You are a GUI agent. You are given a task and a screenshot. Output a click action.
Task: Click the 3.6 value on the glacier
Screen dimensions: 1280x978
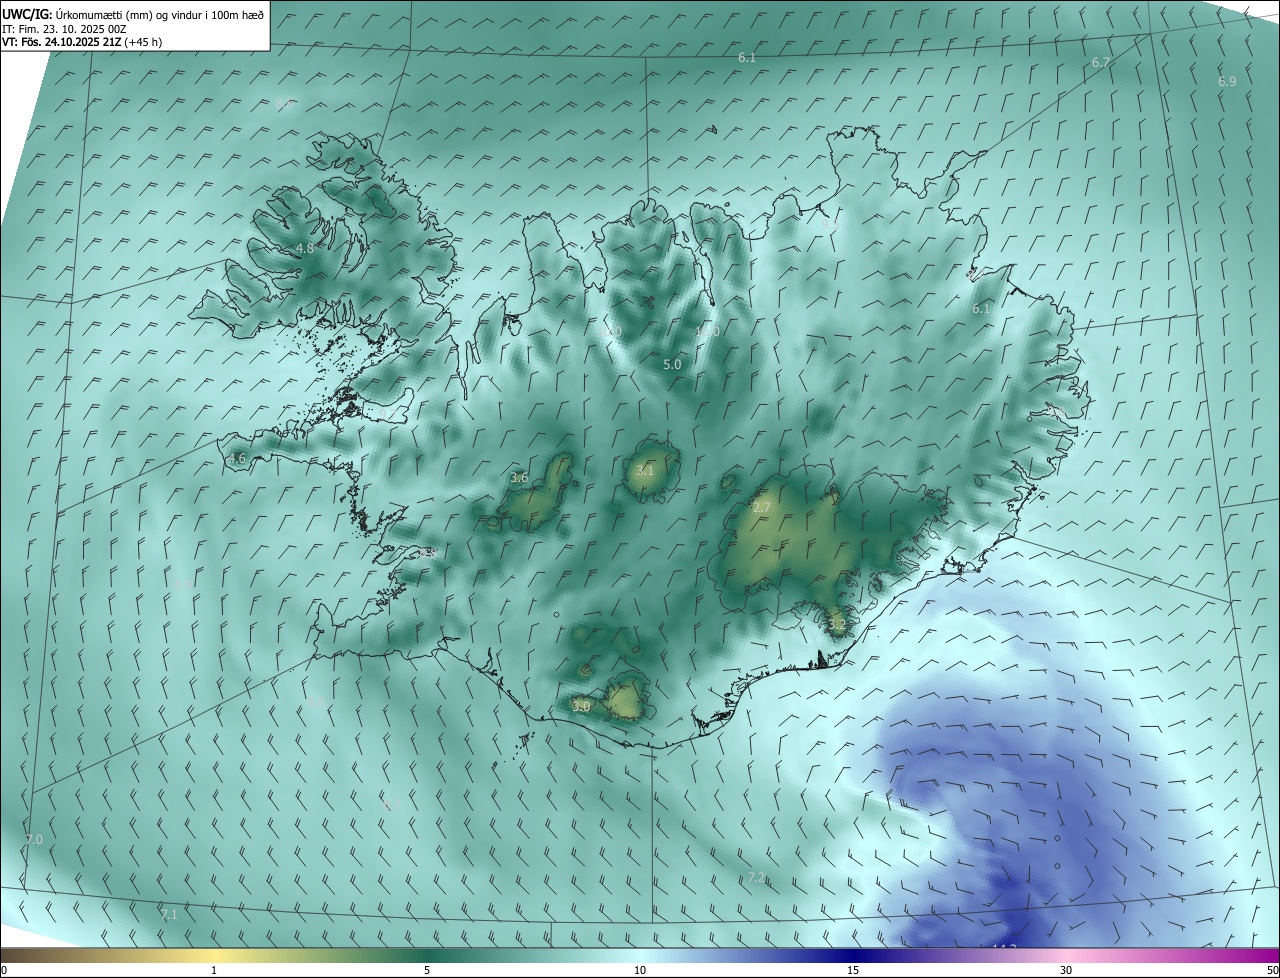tap(519, 478)
